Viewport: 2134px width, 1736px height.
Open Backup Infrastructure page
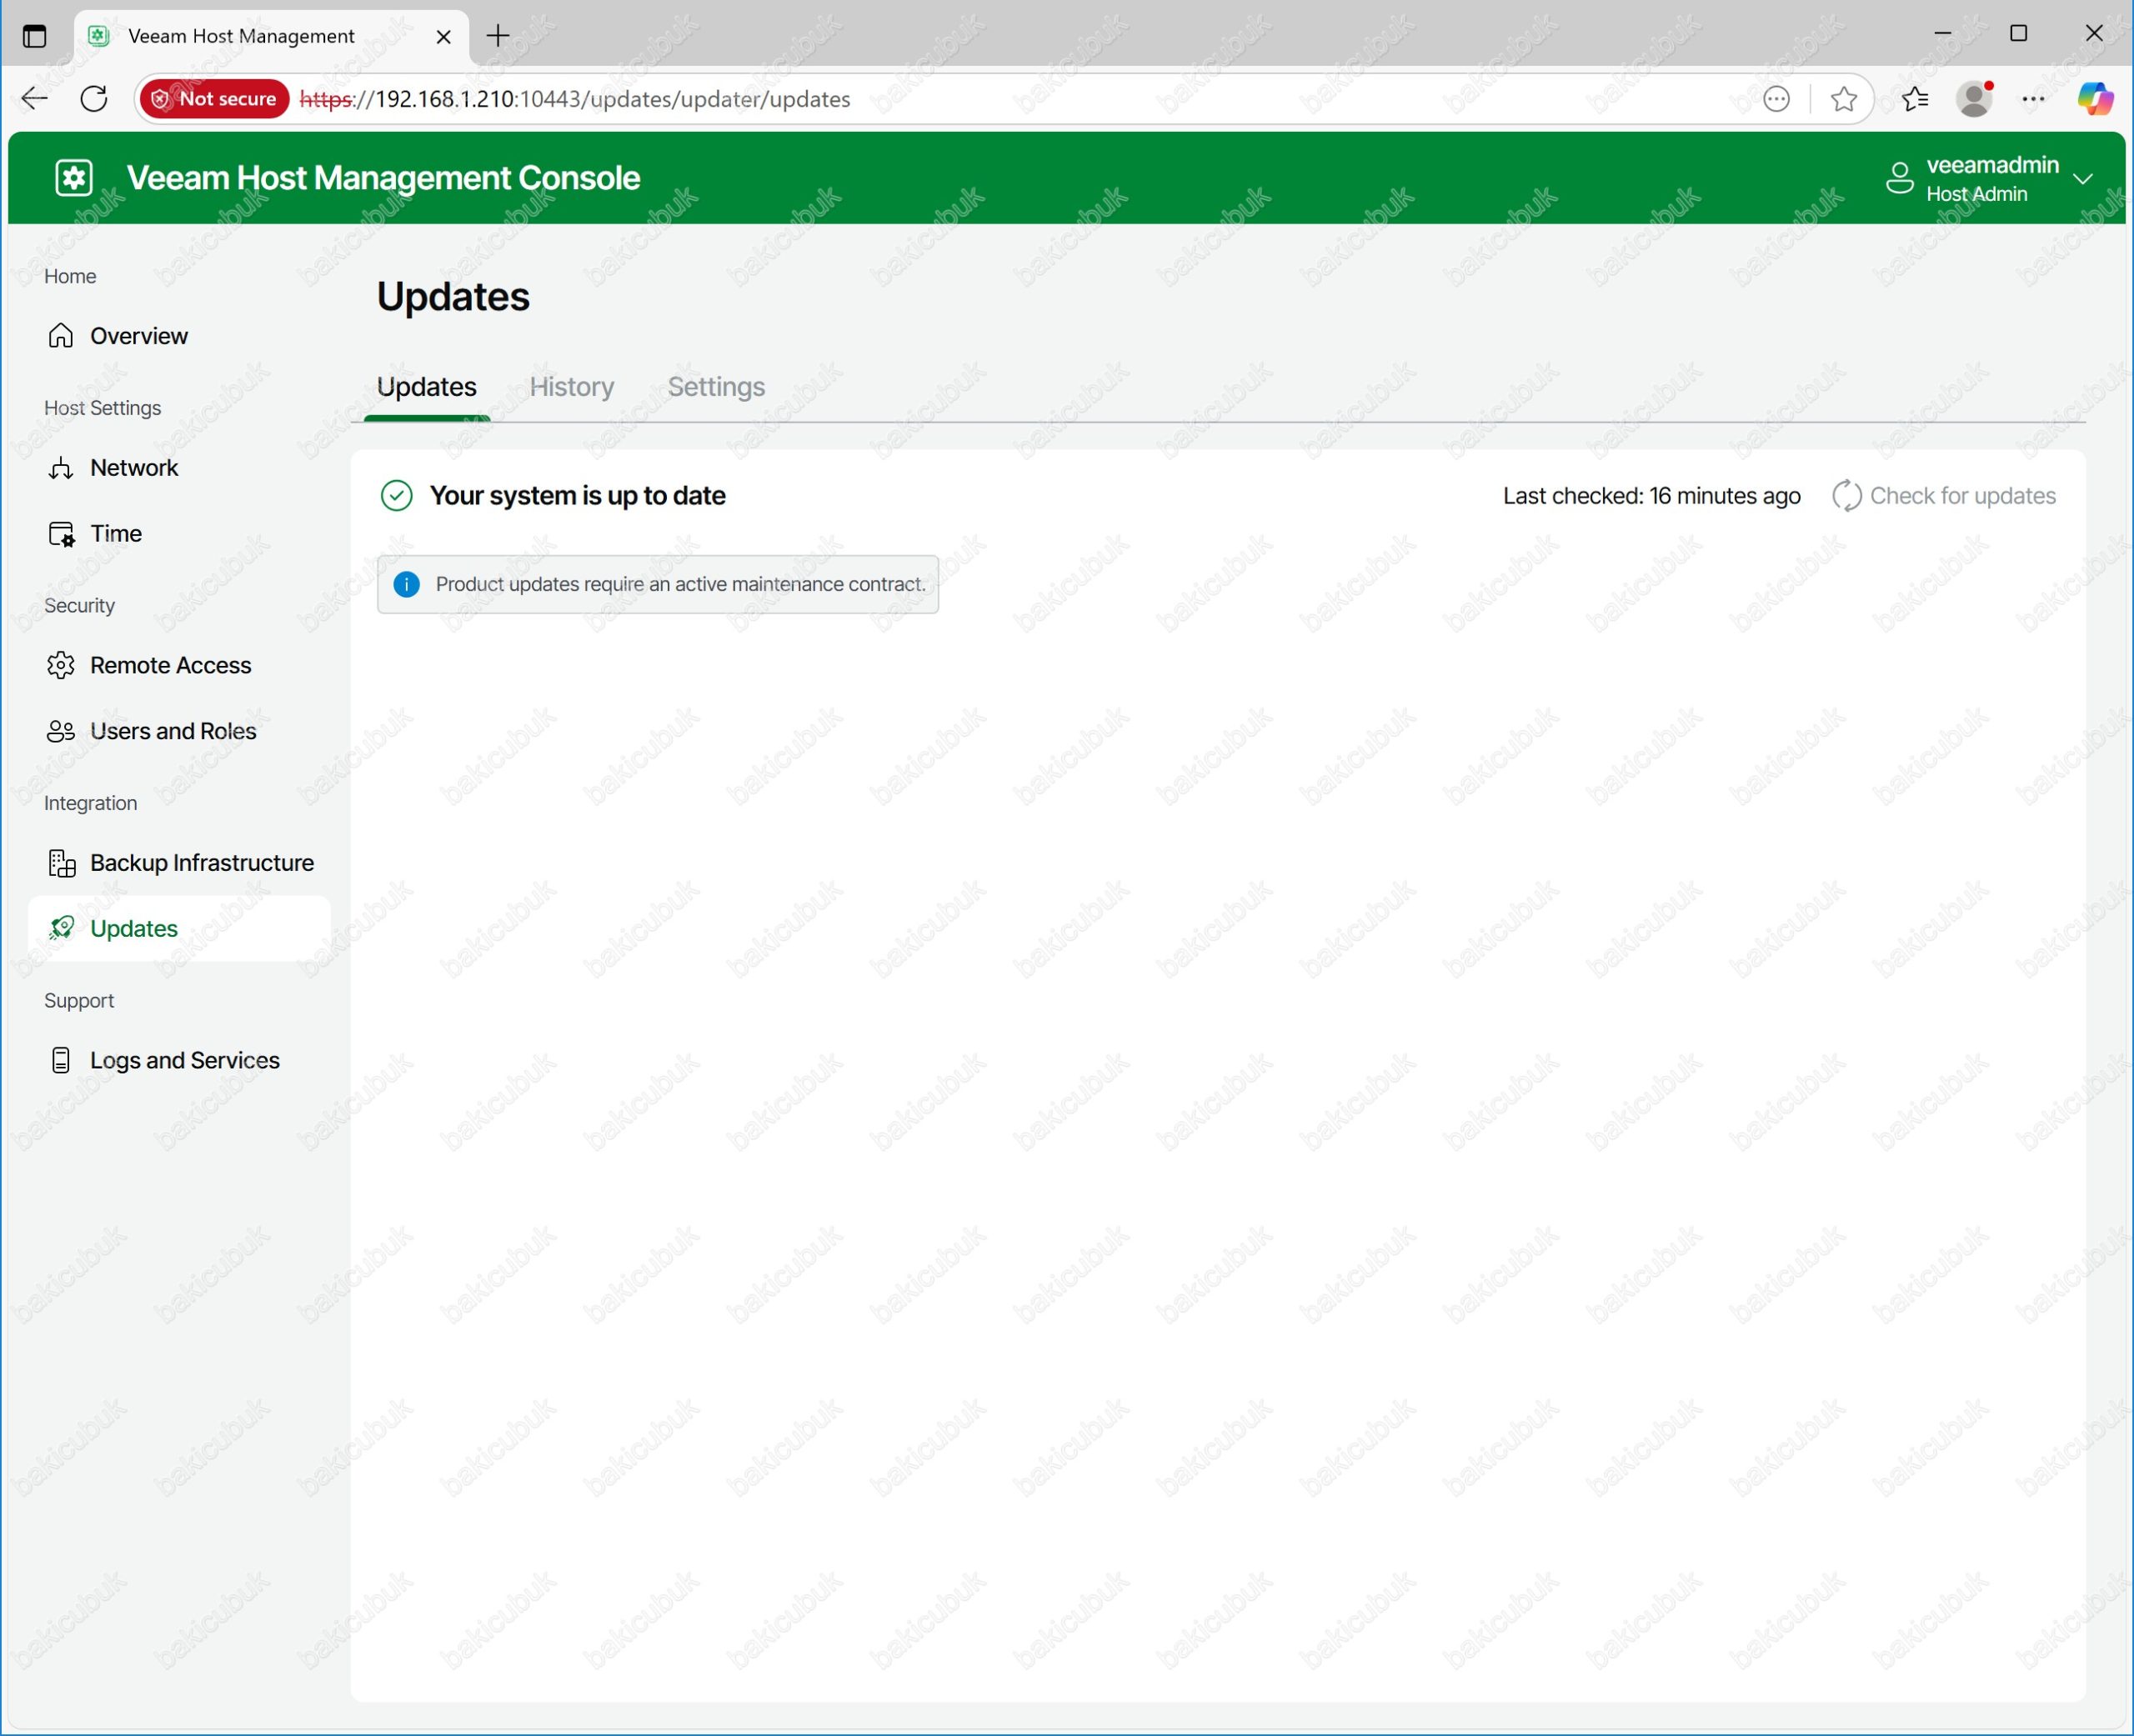point(180,863)
